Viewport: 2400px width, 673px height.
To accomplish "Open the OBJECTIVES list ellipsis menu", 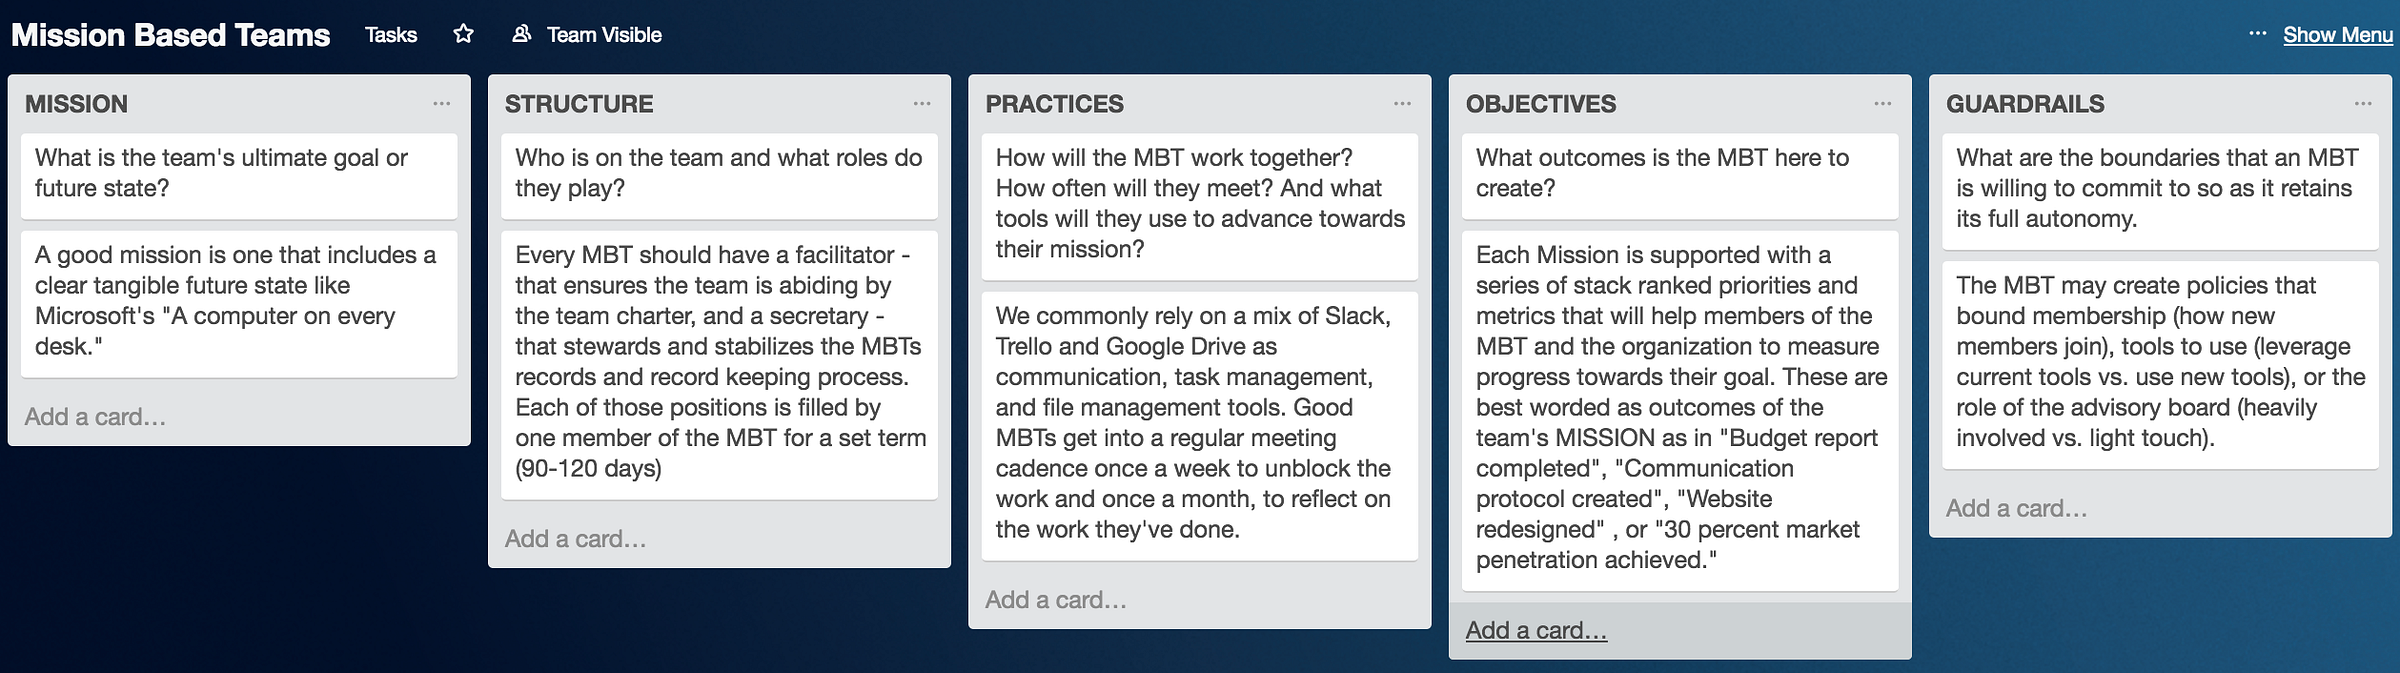I will [1883, 104].
